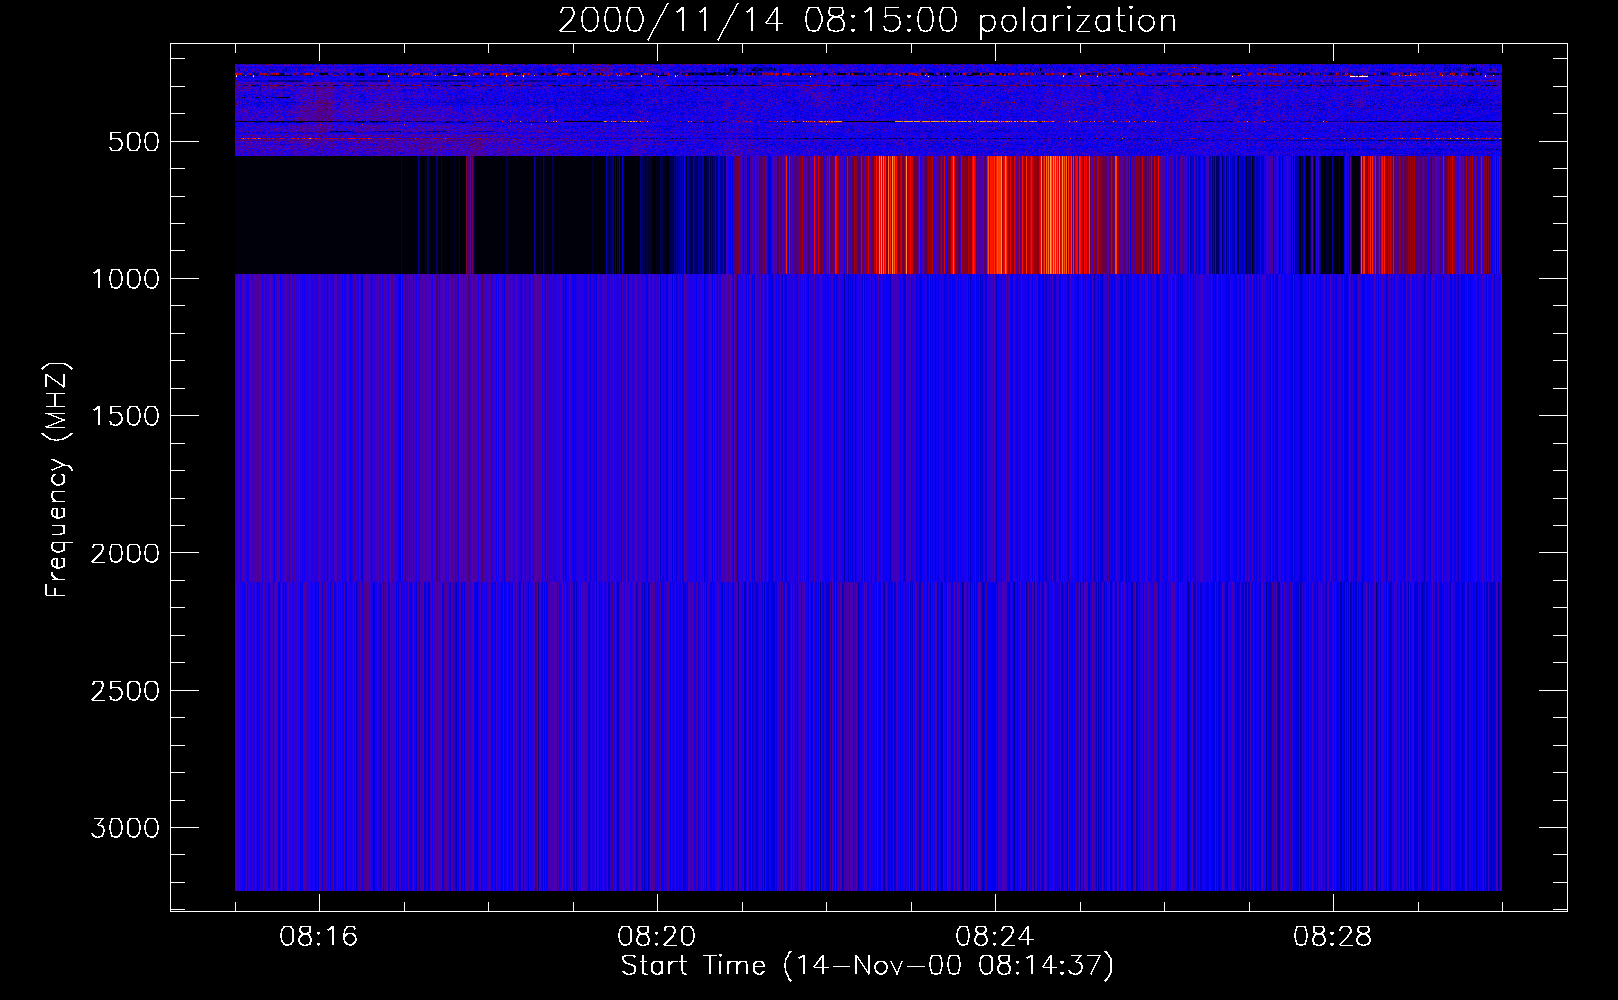Click the 1000 frequency tick label

coord(125,279)
